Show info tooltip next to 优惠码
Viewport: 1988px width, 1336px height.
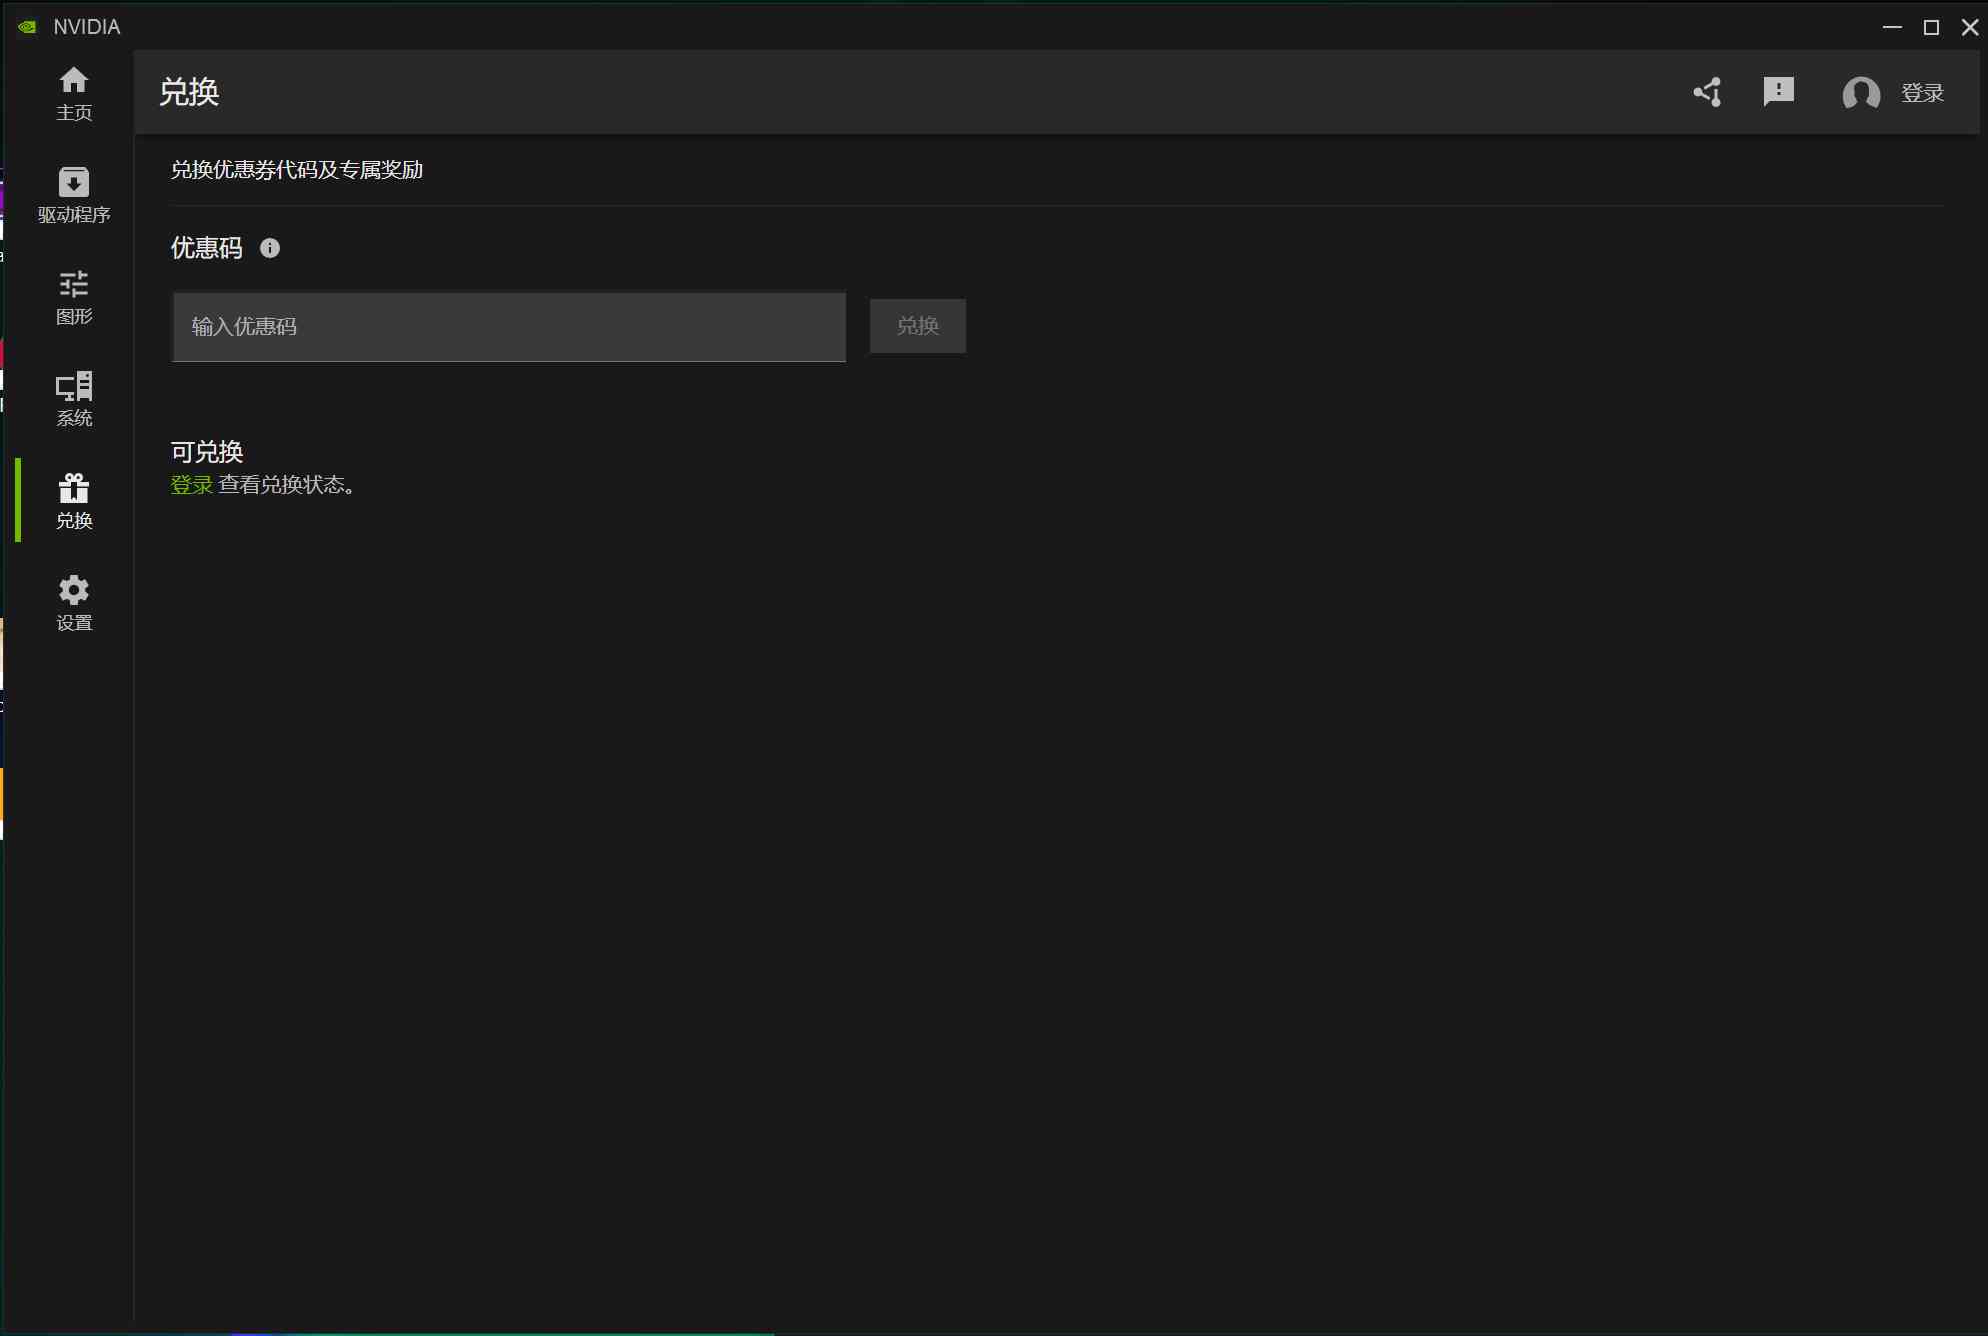pyautogui.click(x=270, y=248)
